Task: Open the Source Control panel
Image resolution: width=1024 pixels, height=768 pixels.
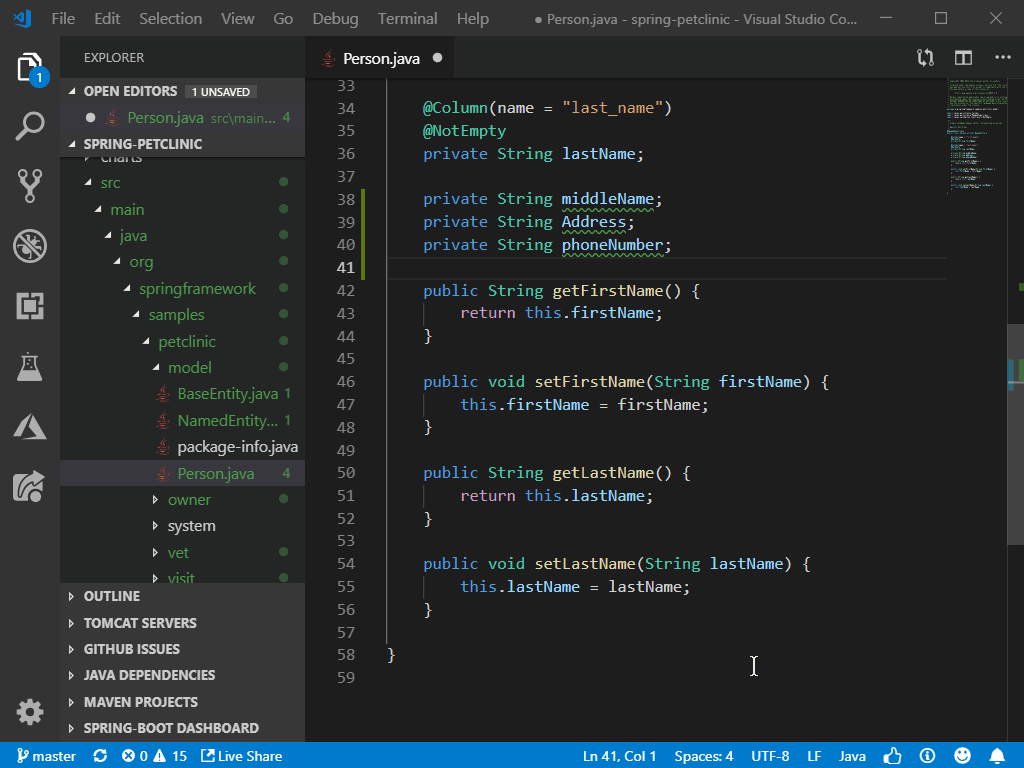Action: pos(30,186)
